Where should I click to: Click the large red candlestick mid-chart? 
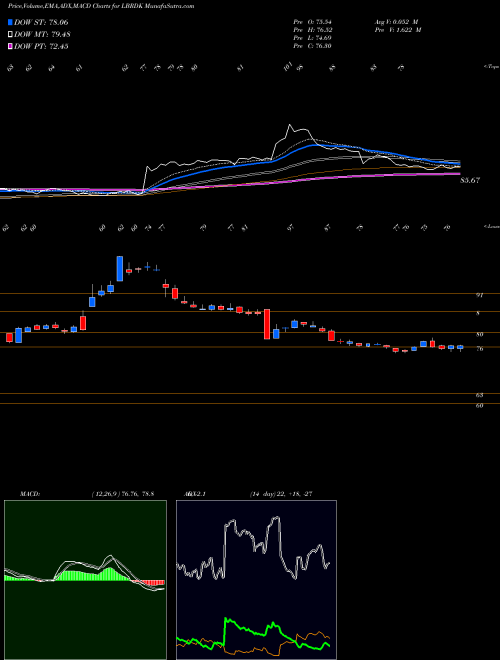(267, 324)
